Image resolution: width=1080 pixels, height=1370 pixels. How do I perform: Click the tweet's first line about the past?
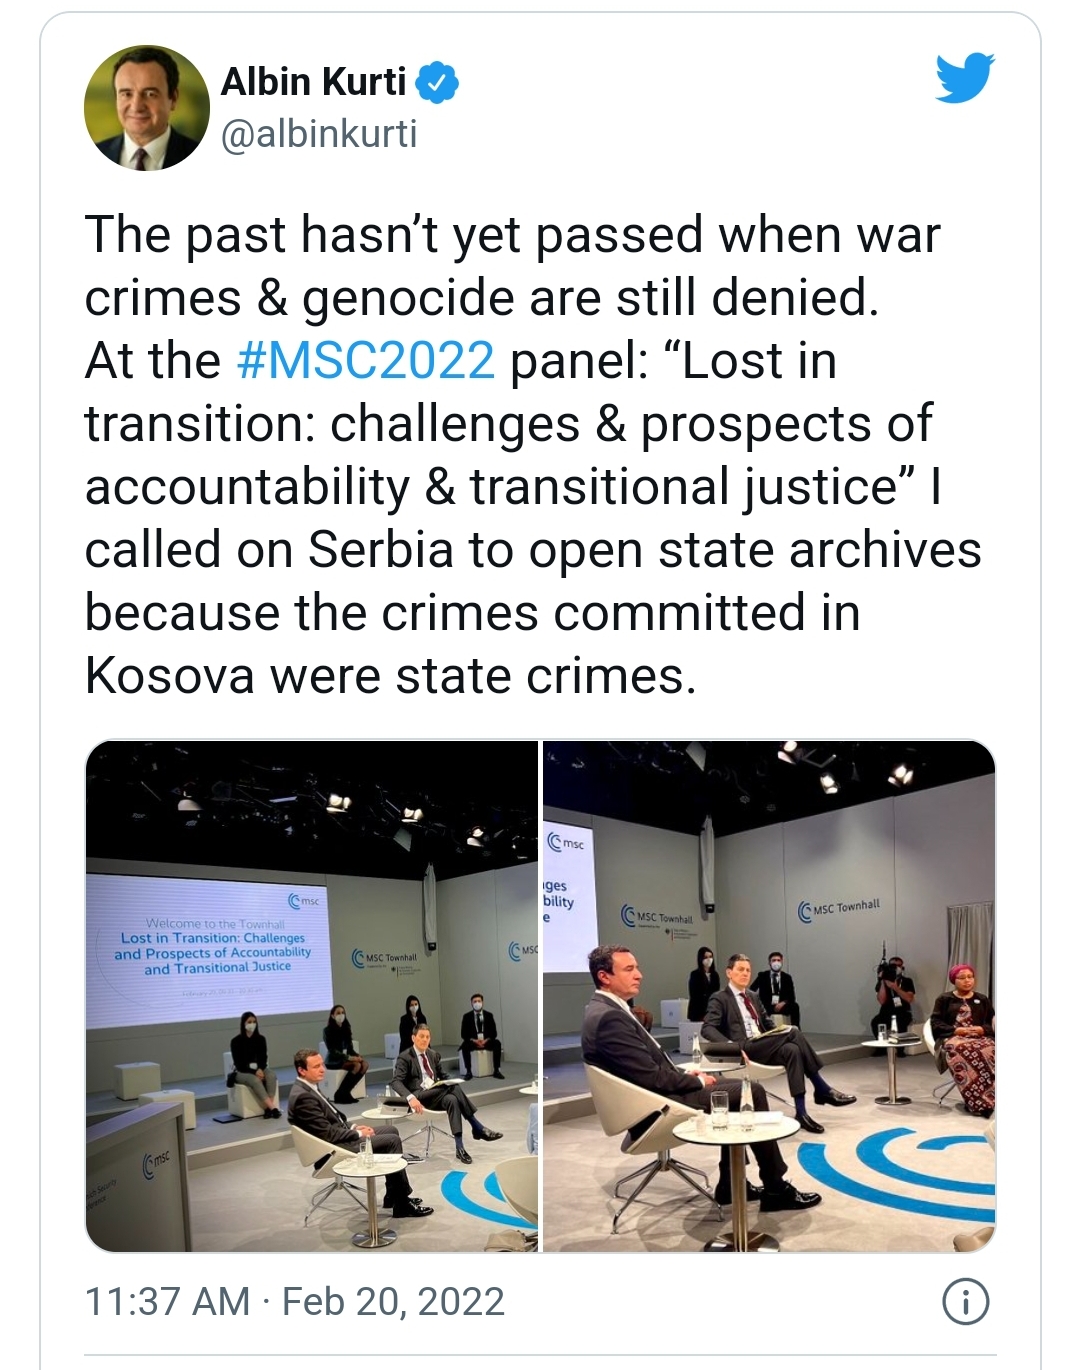(512, 235)
